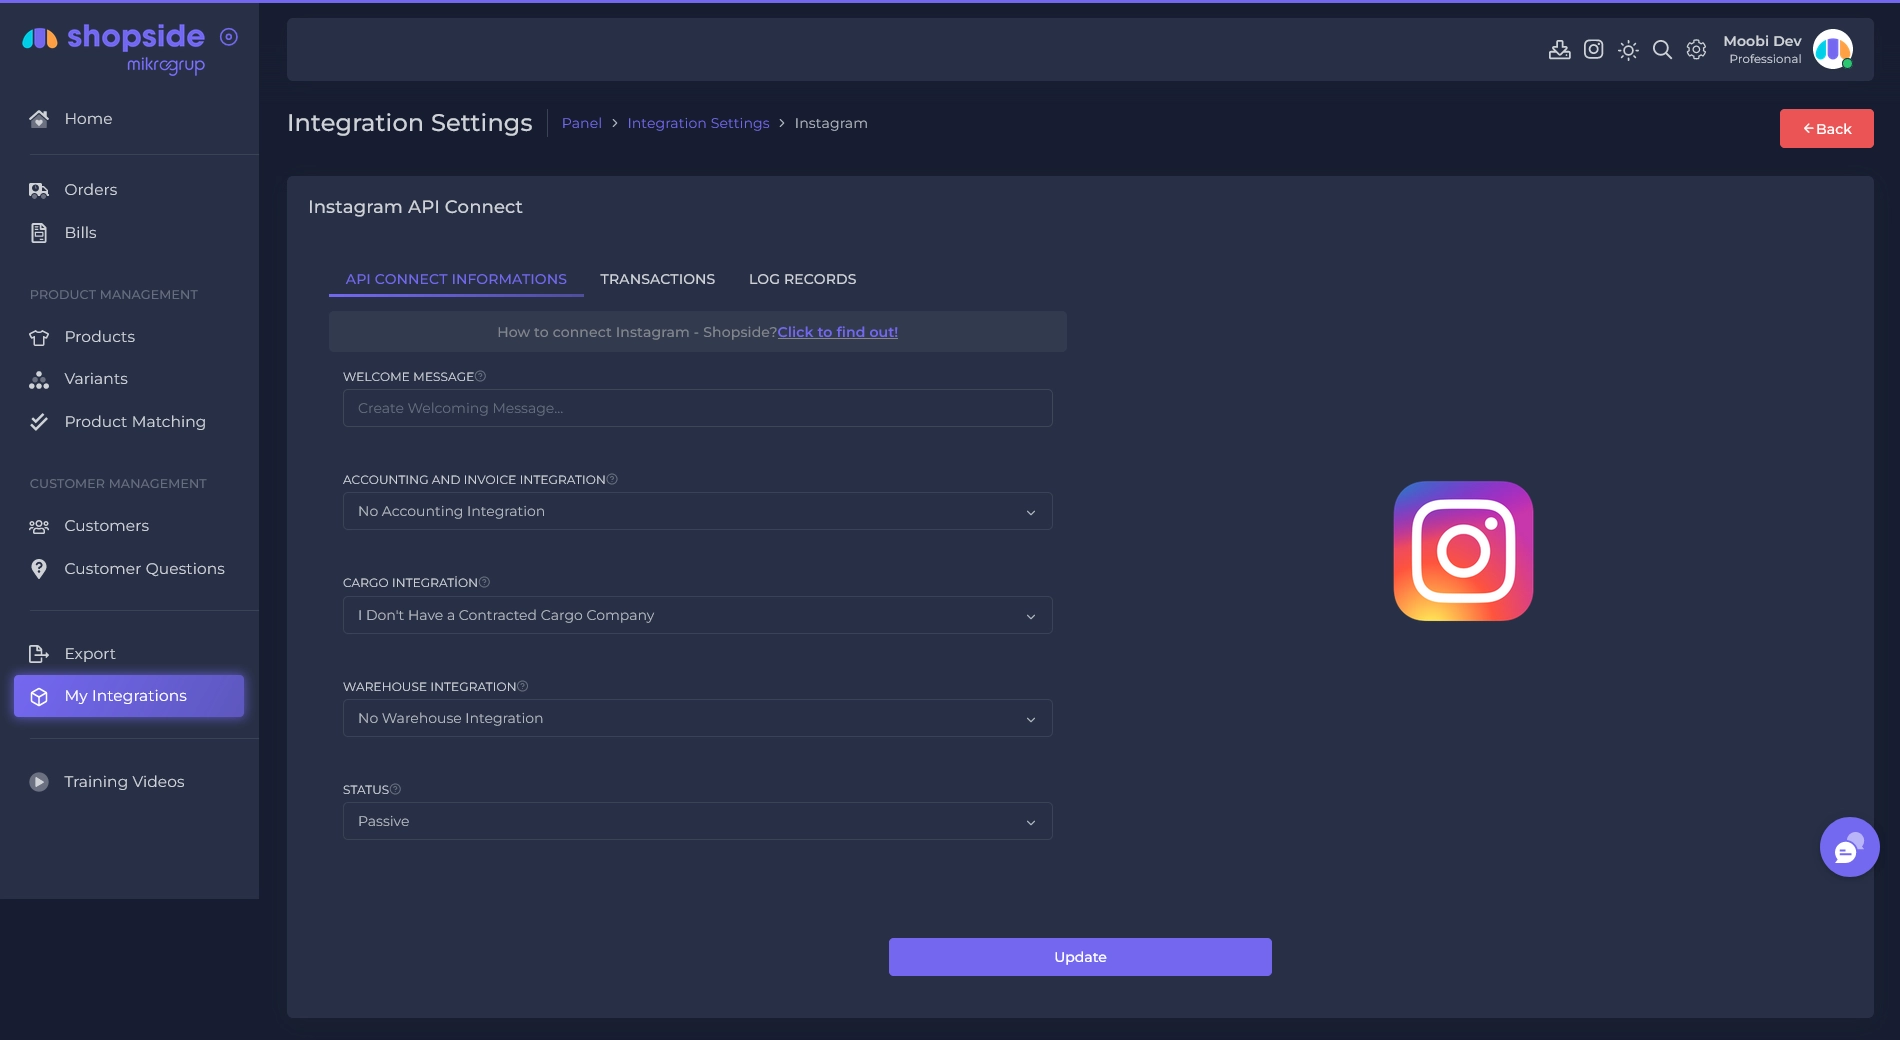Image resolution: width=1900 pixels, height=1040 pixels.
Task: Click the Cargo Integration help icon
Action: pyautogui.click(x=484, y=582)
